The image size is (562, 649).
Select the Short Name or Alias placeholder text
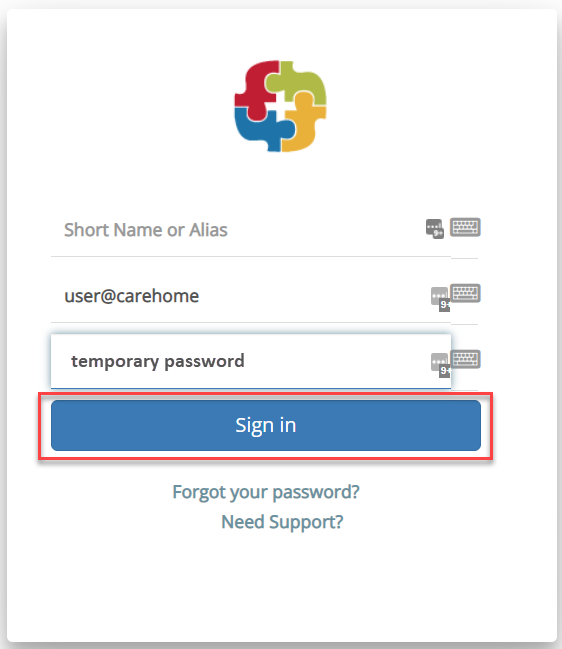click(x=146, y=230)
